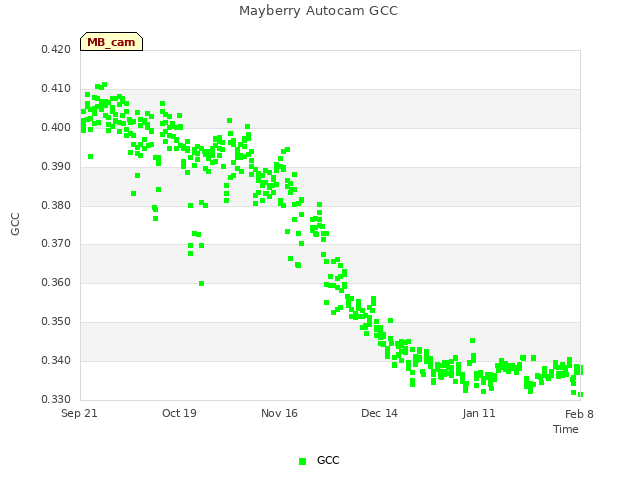Screen dimensions: 640x480
Task: Click the 0.410 y-axis label
Action: (56, 88)
